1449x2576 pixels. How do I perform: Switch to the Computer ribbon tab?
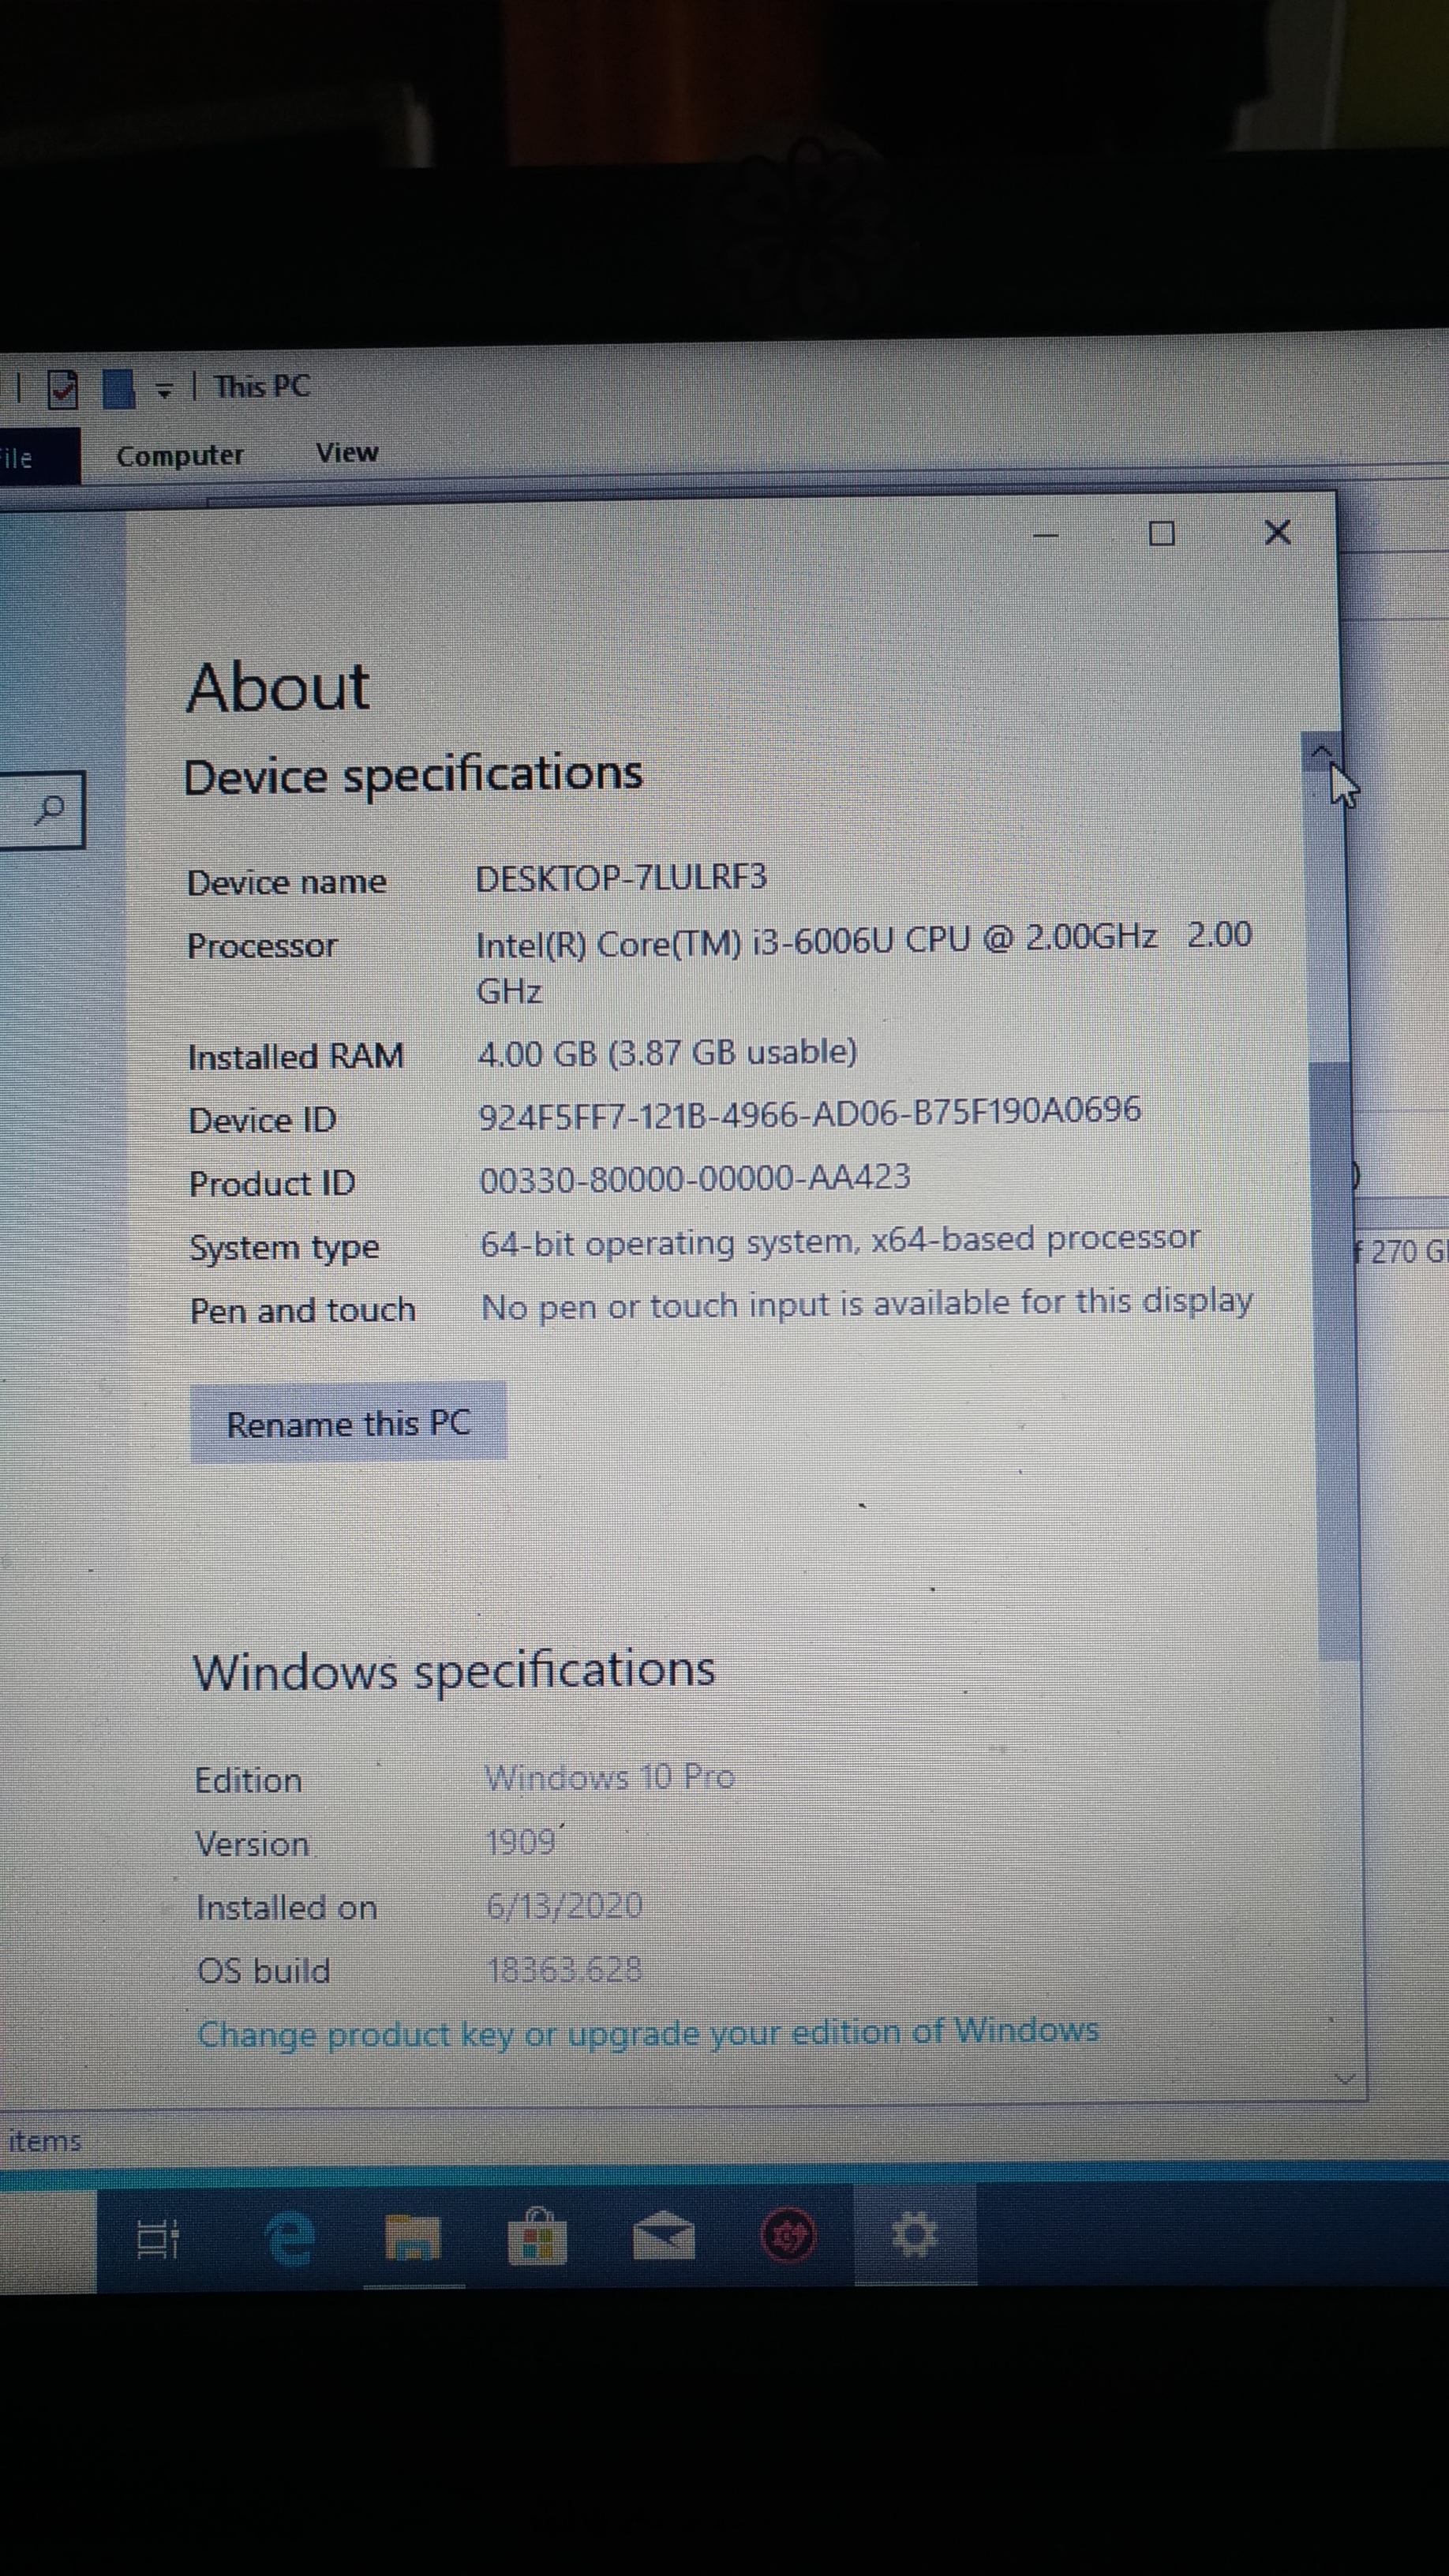180,455
